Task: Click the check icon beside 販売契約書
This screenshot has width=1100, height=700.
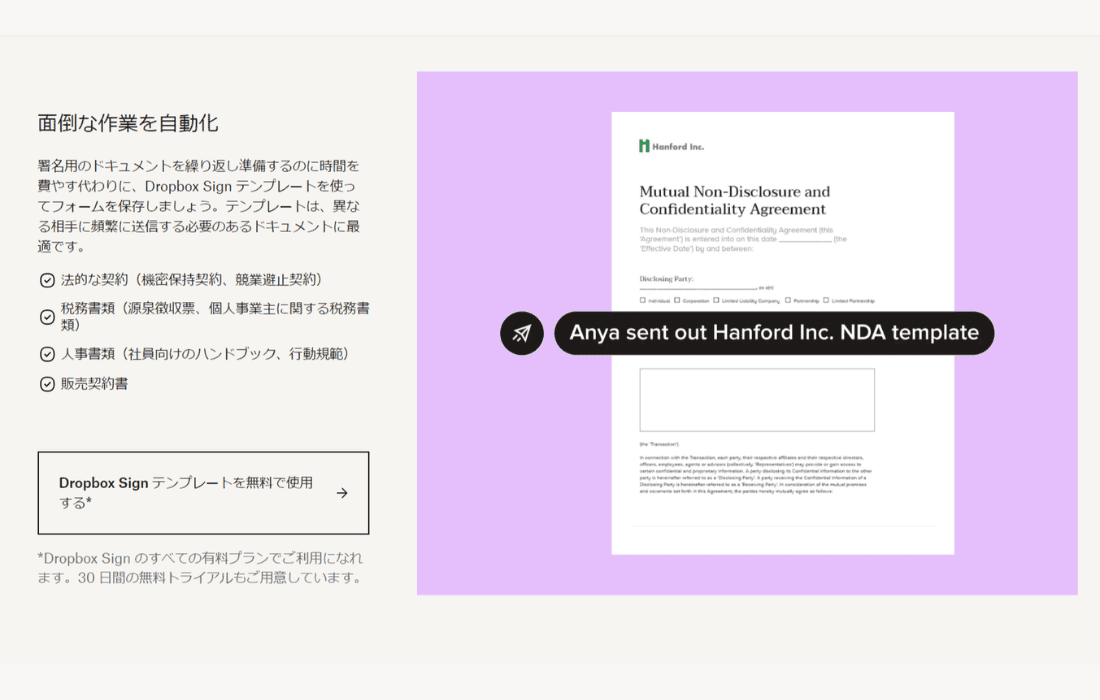Action: tap(47, 384)
